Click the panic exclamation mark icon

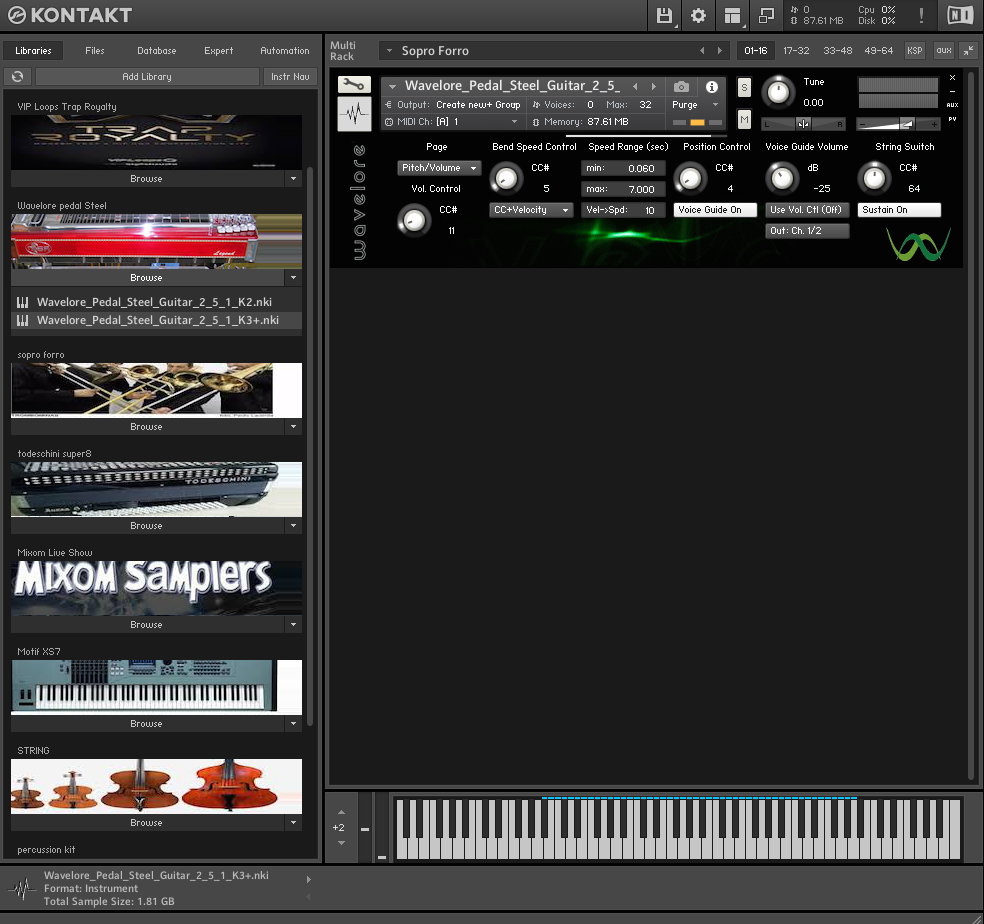(921, 16)
